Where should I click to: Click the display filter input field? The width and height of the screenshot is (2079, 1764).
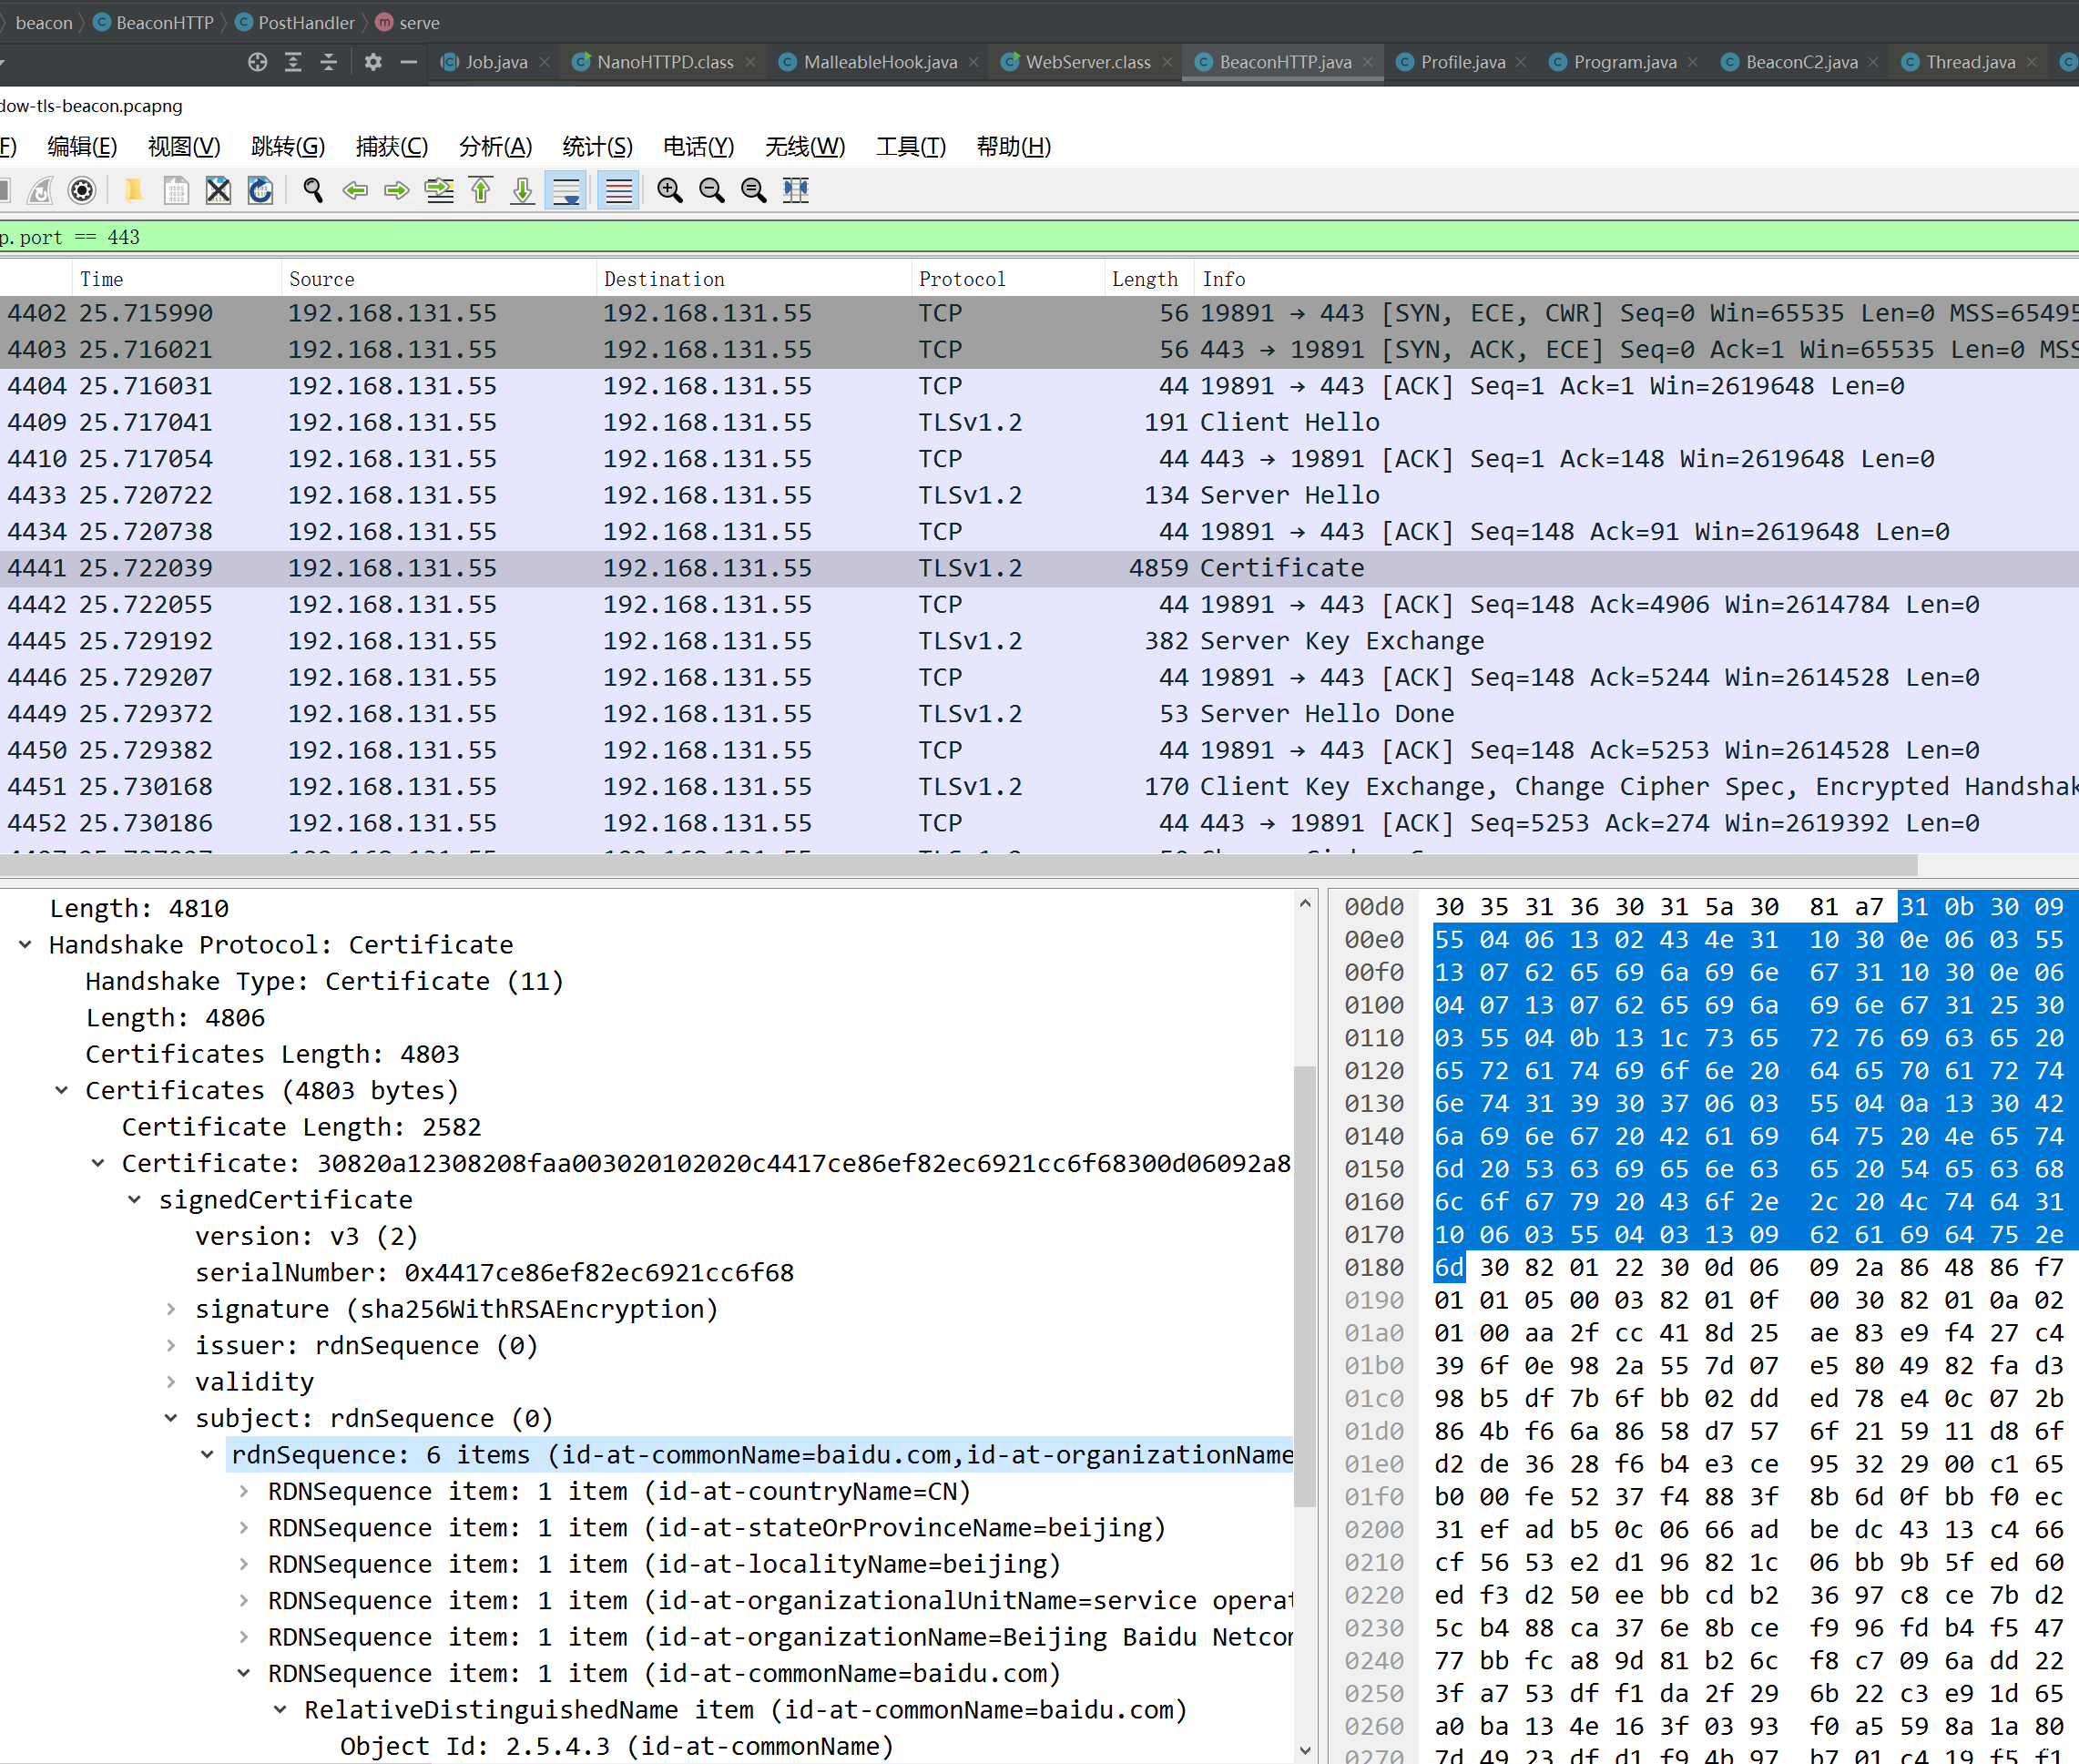pyautogui.click(x=1000, y=237)
